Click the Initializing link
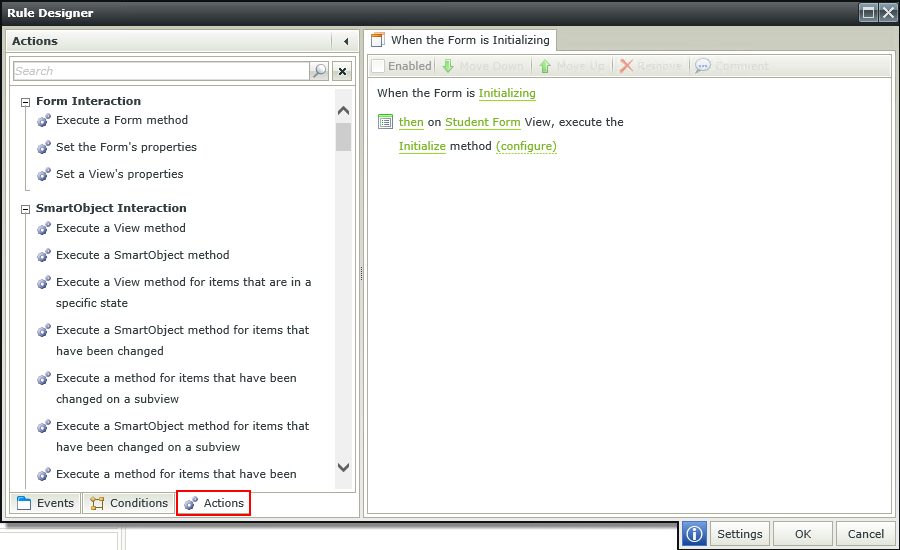This screenshot has height=550, width=900. point(507,93)
